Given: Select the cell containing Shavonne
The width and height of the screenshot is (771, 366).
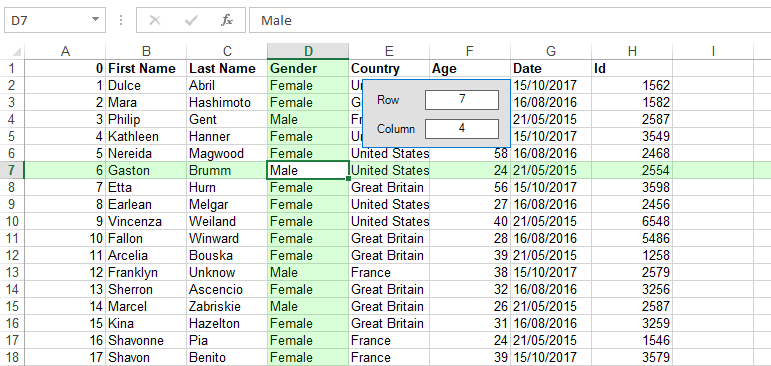Looking at the screenshot, I should [x=146, y=340].
